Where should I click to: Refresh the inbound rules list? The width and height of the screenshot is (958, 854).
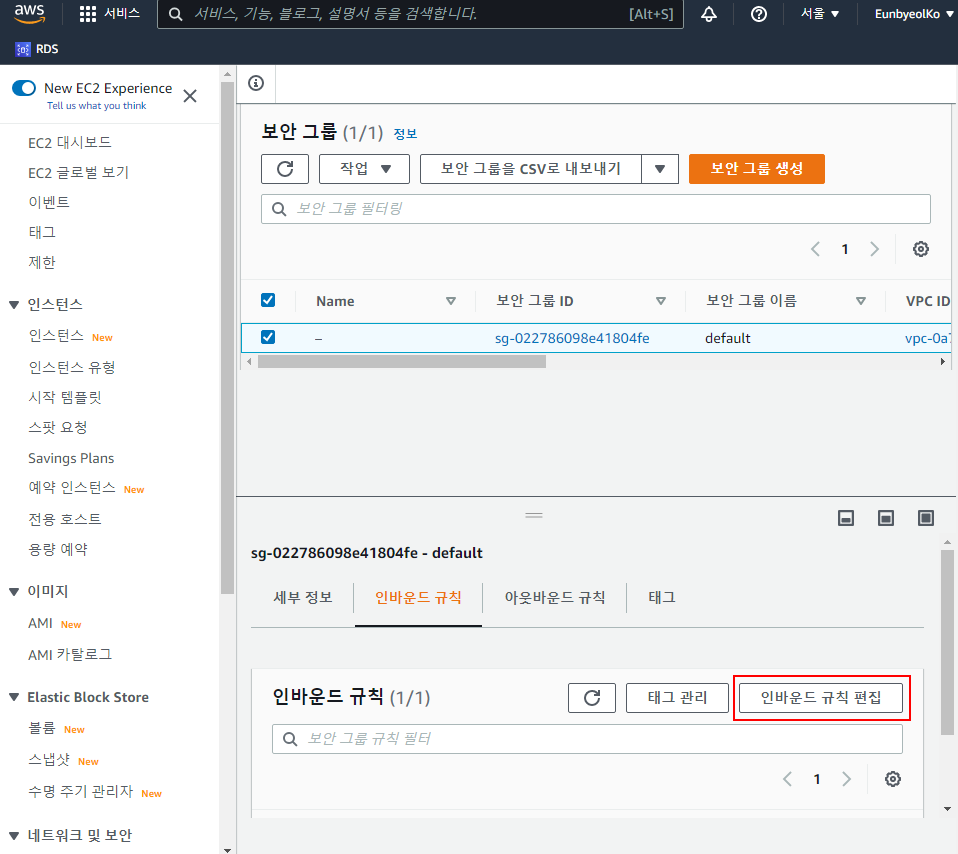tap(591, 698)
